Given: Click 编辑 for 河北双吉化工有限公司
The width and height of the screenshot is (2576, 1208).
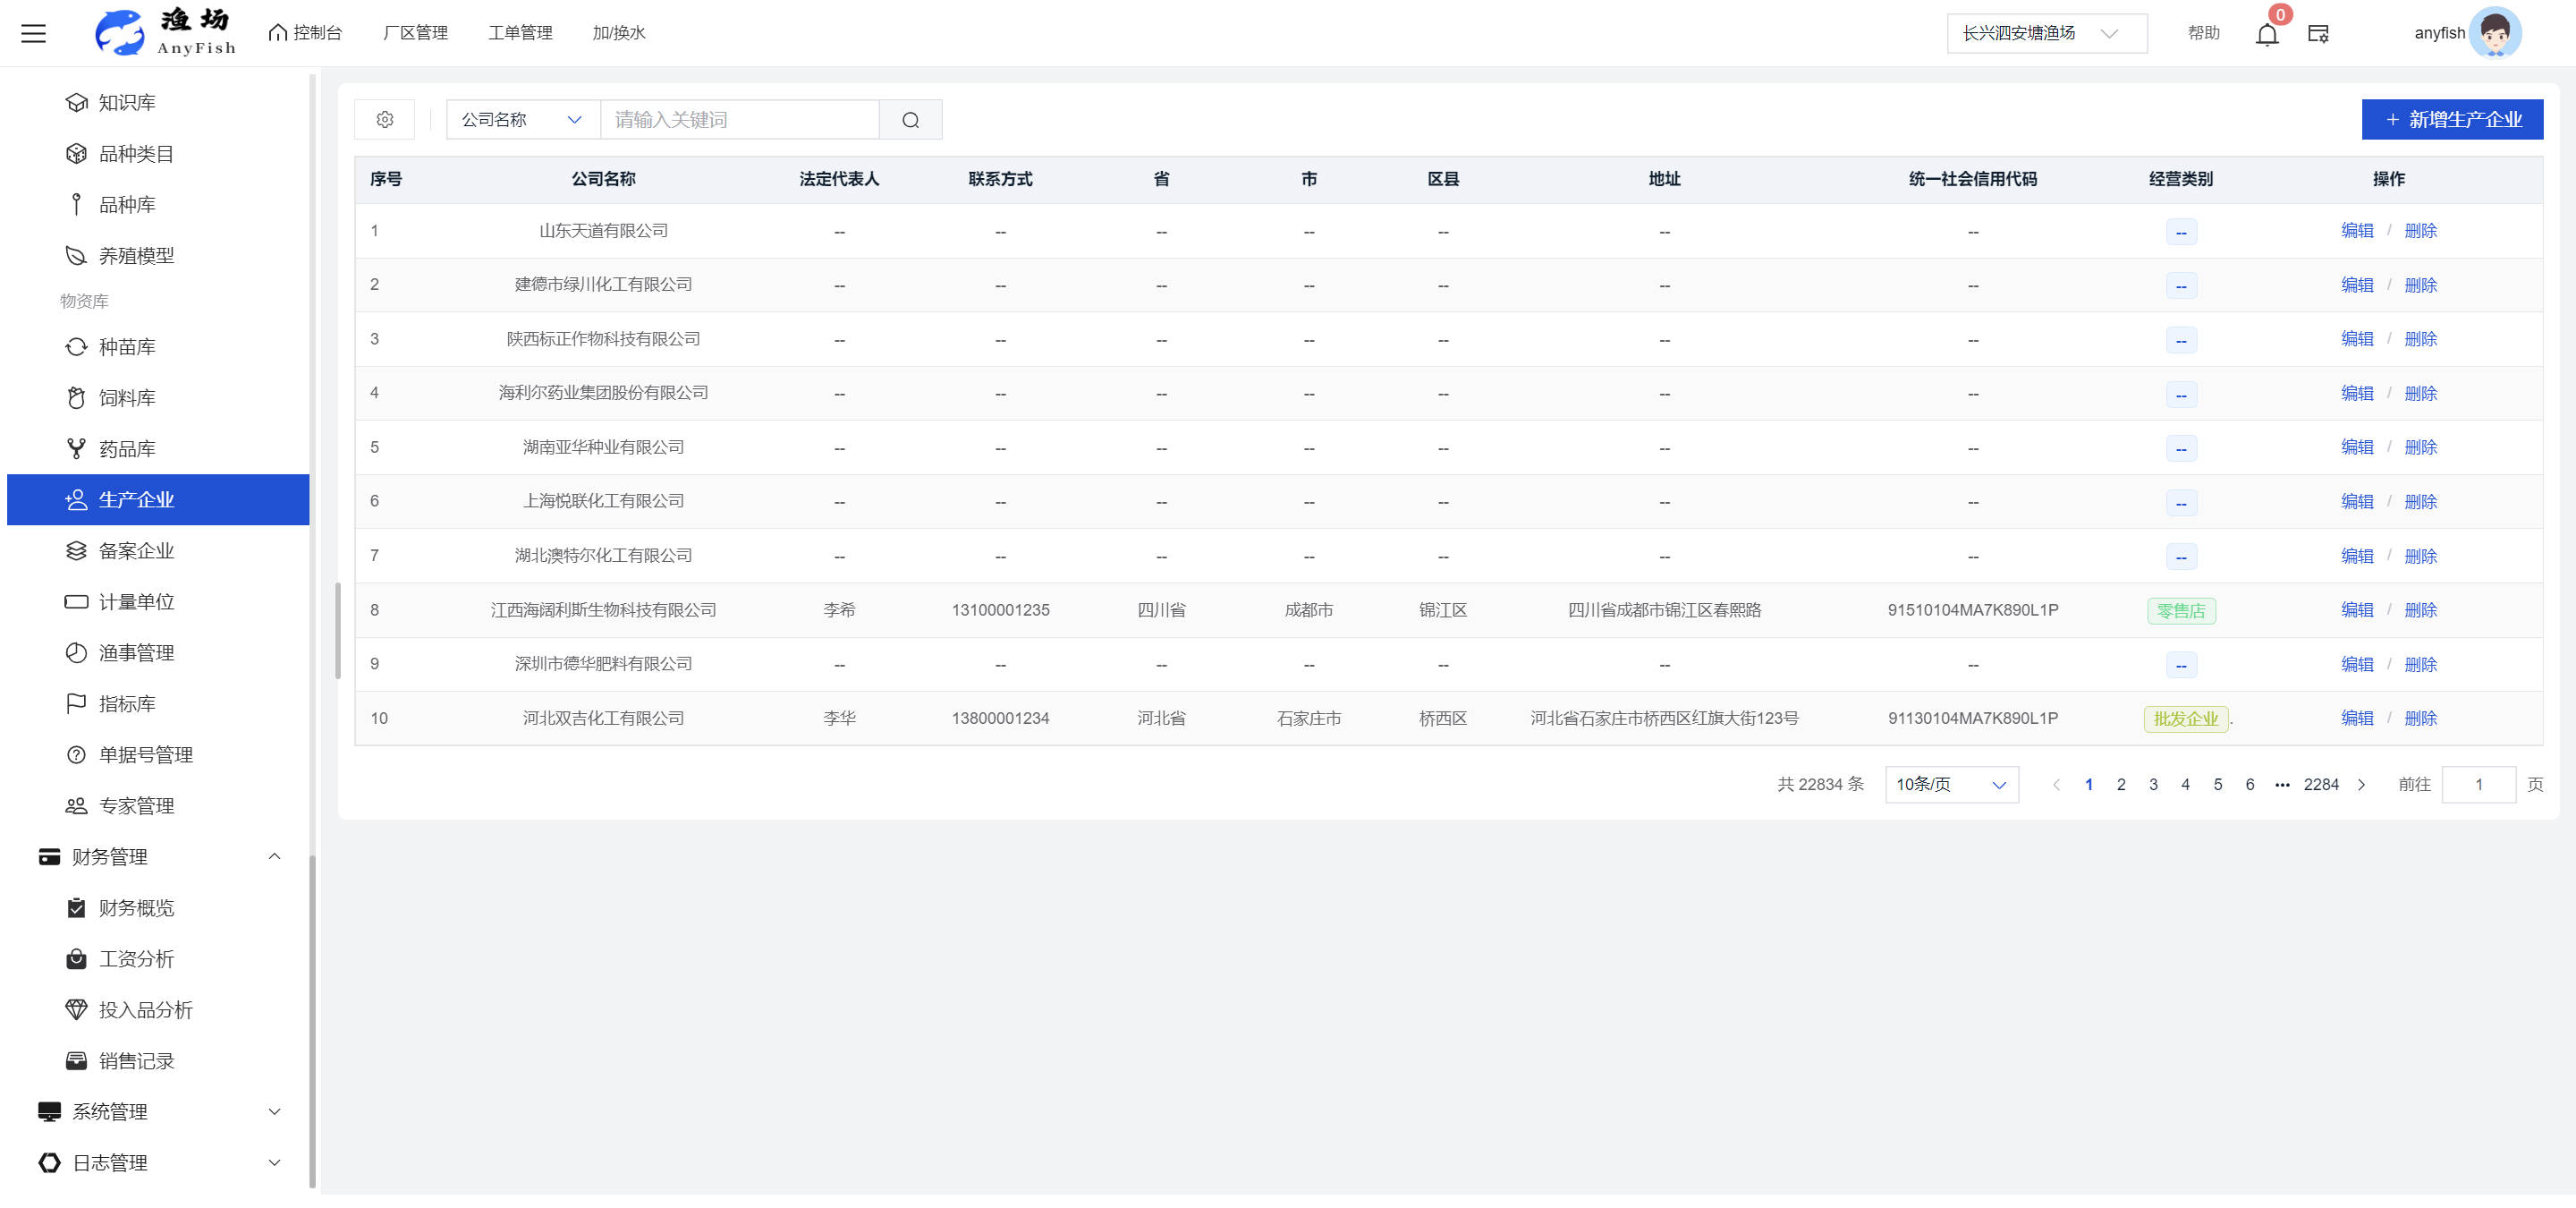Looking at the screenshot, I should pos(2356,718).
